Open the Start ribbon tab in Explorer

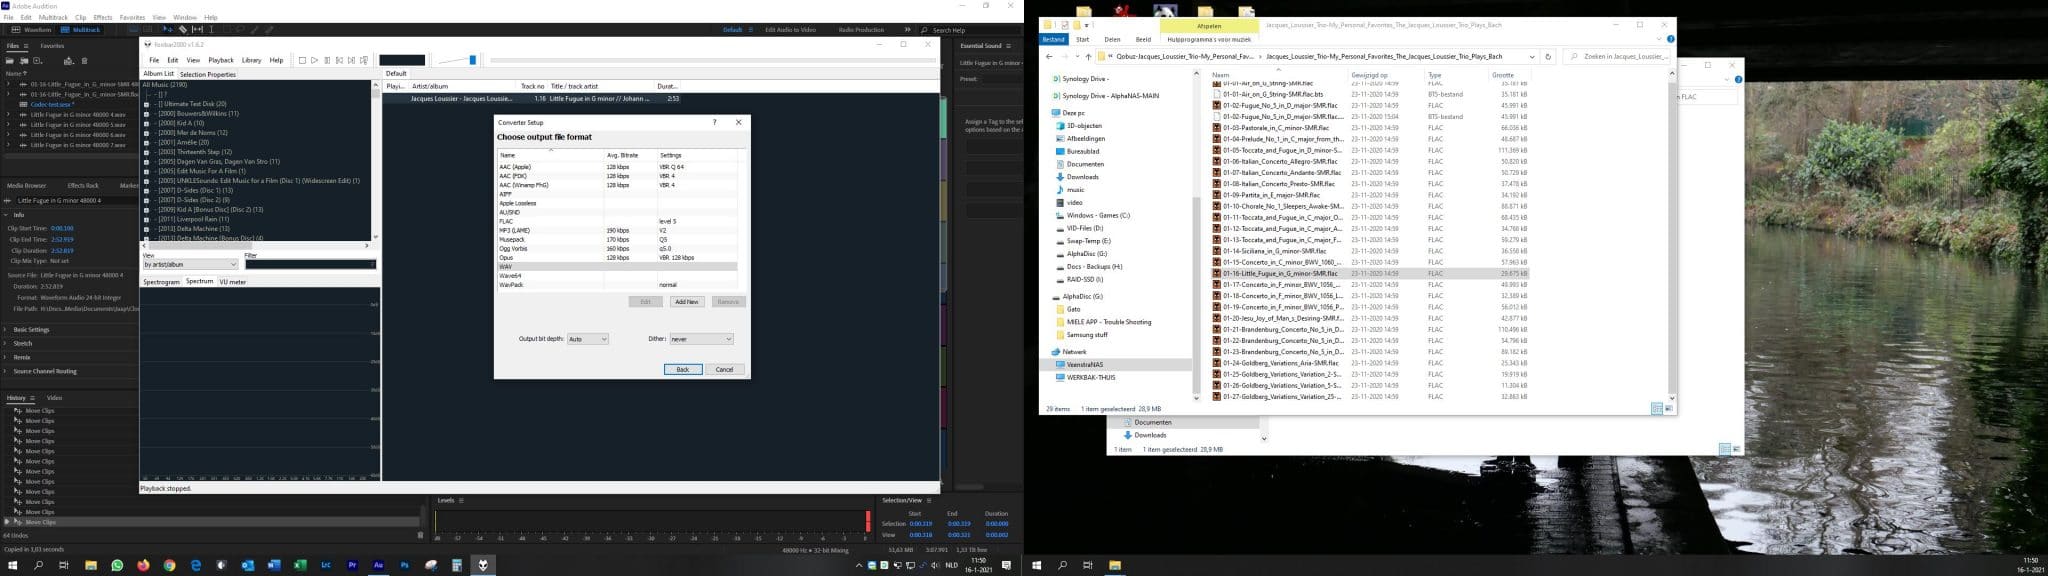pos(1082,40)
